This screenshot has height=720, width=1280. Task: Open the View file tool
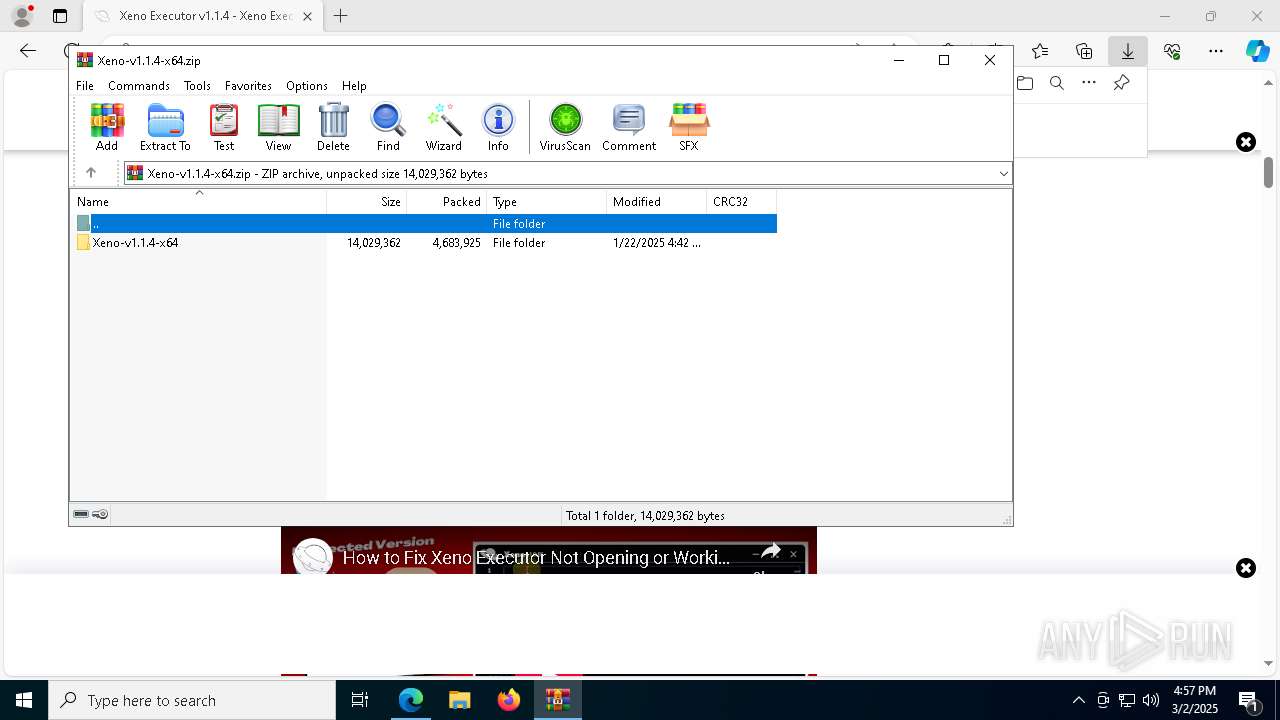pyautogui.click(x=278, y=127)
